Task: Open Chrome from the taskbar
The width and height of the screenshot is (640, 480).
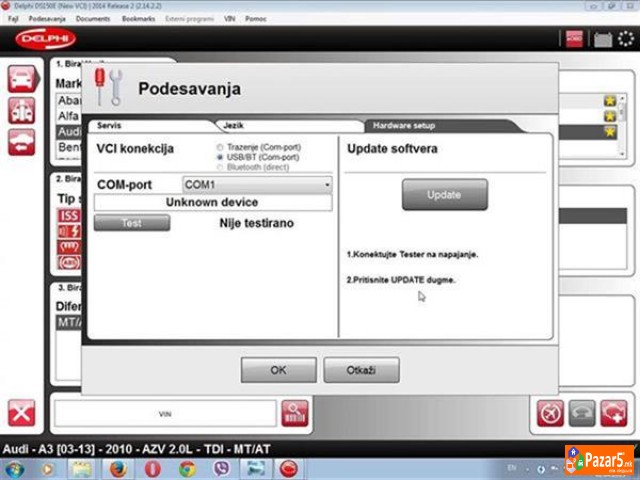Action: pyautogui.click(x=187, y=469)
